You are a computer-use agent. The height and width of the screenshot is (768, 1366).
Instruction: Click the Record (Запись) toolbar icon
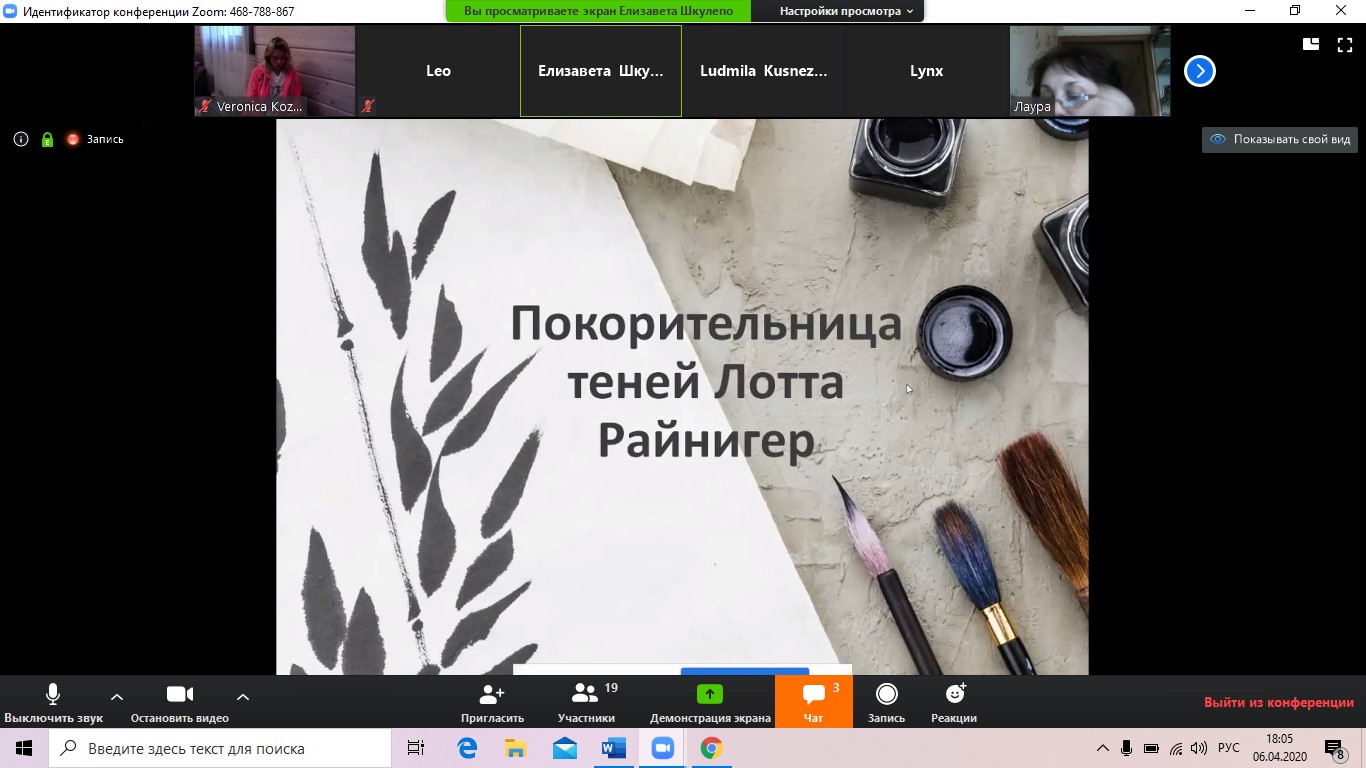886,694
